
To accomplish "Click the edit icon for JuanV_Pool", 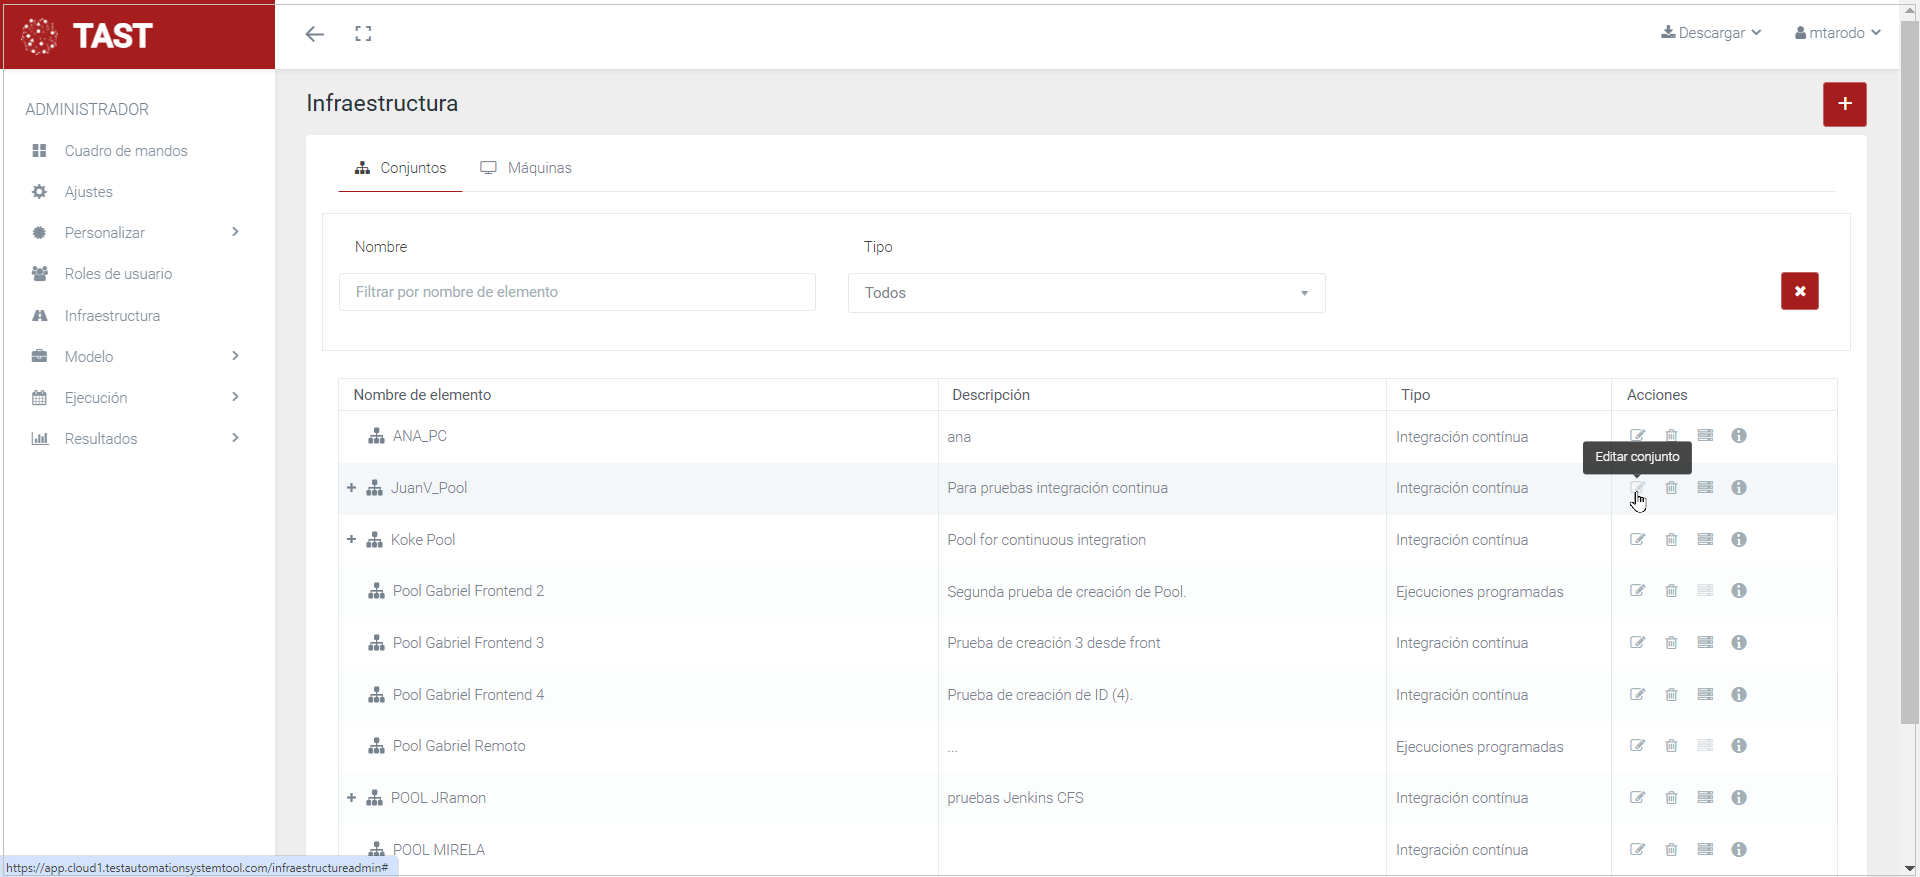I will (x=1637, y=488).
